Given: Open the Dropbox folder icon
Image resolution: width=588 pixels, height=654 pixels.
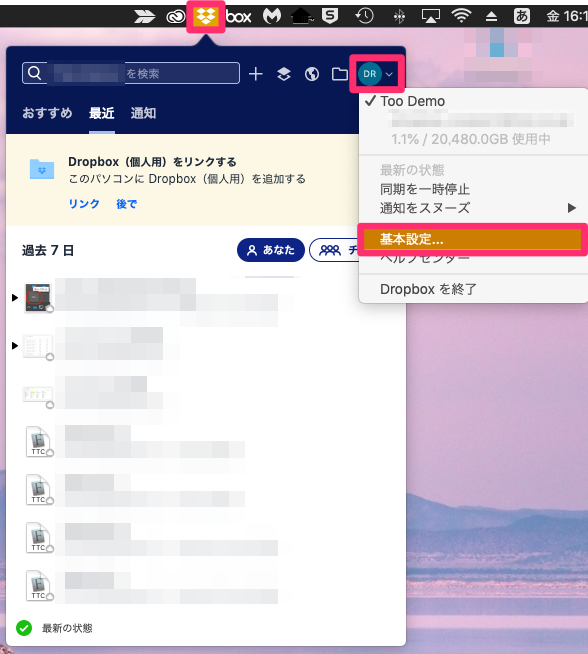Looking at the screenshot, I should coord(339,74).
